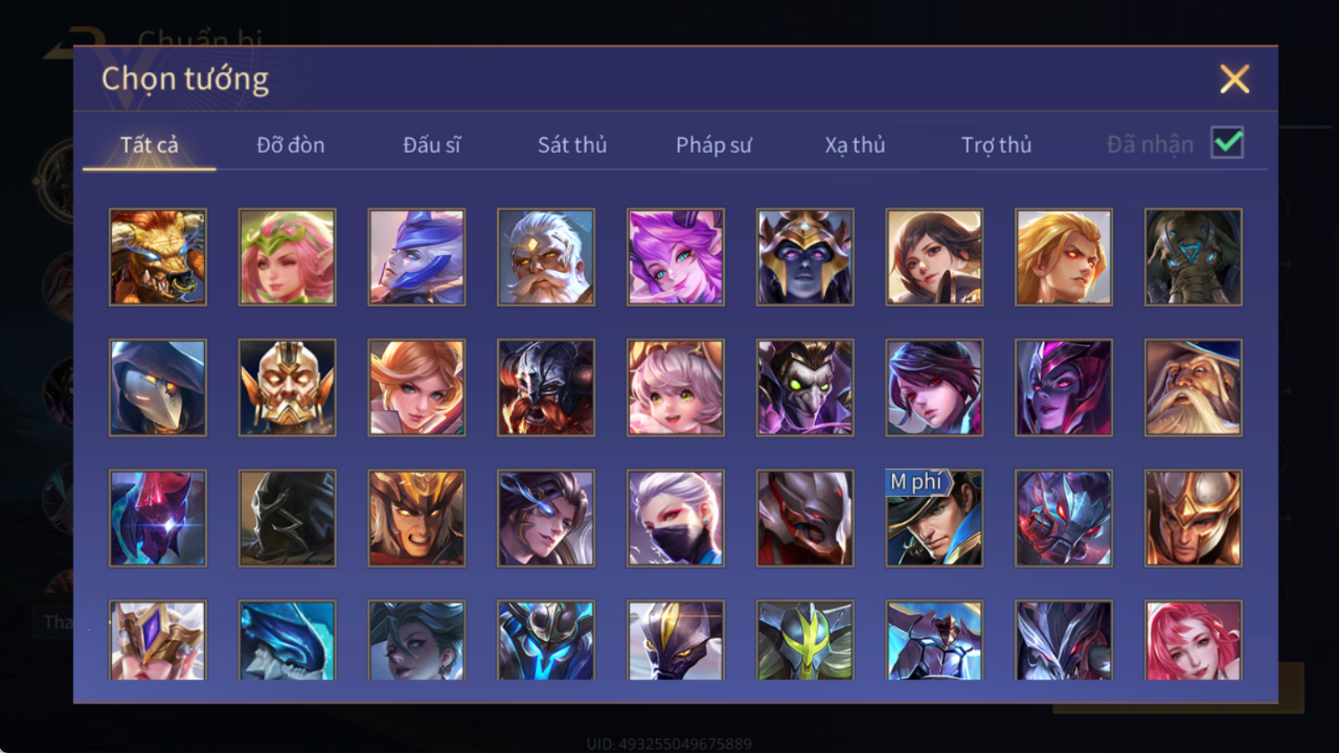Pick the hooded plague-mask hero portrait
This screenshot has width=1339, height=753.
click(158, 387)
